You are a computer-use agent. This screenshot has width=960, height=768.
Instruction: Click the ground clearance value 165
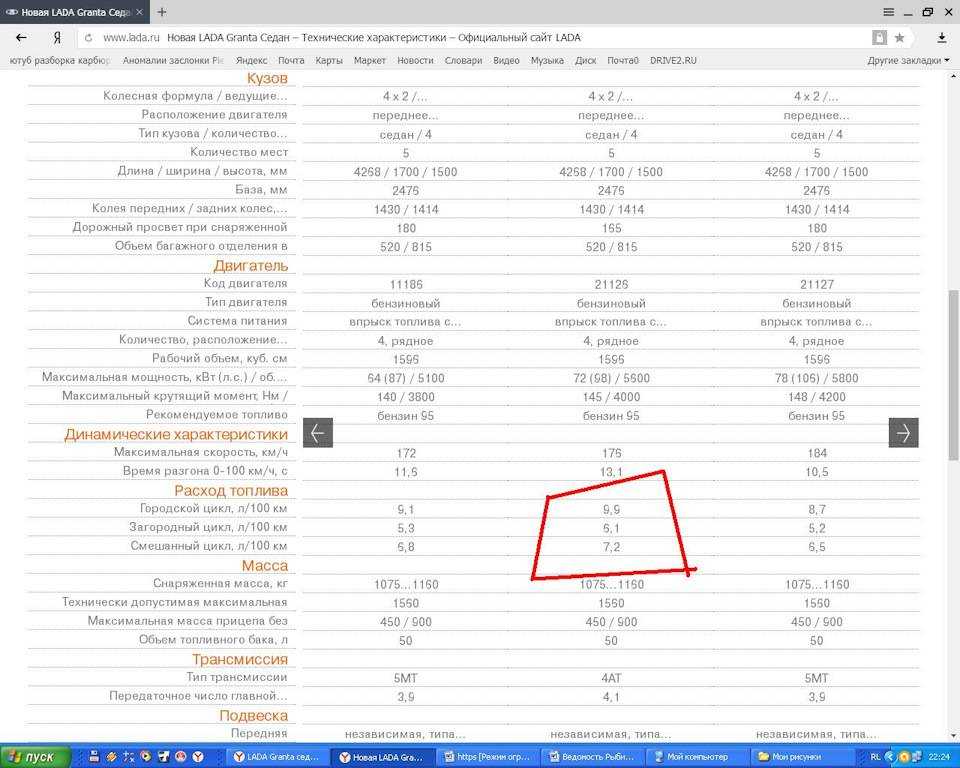611,228
